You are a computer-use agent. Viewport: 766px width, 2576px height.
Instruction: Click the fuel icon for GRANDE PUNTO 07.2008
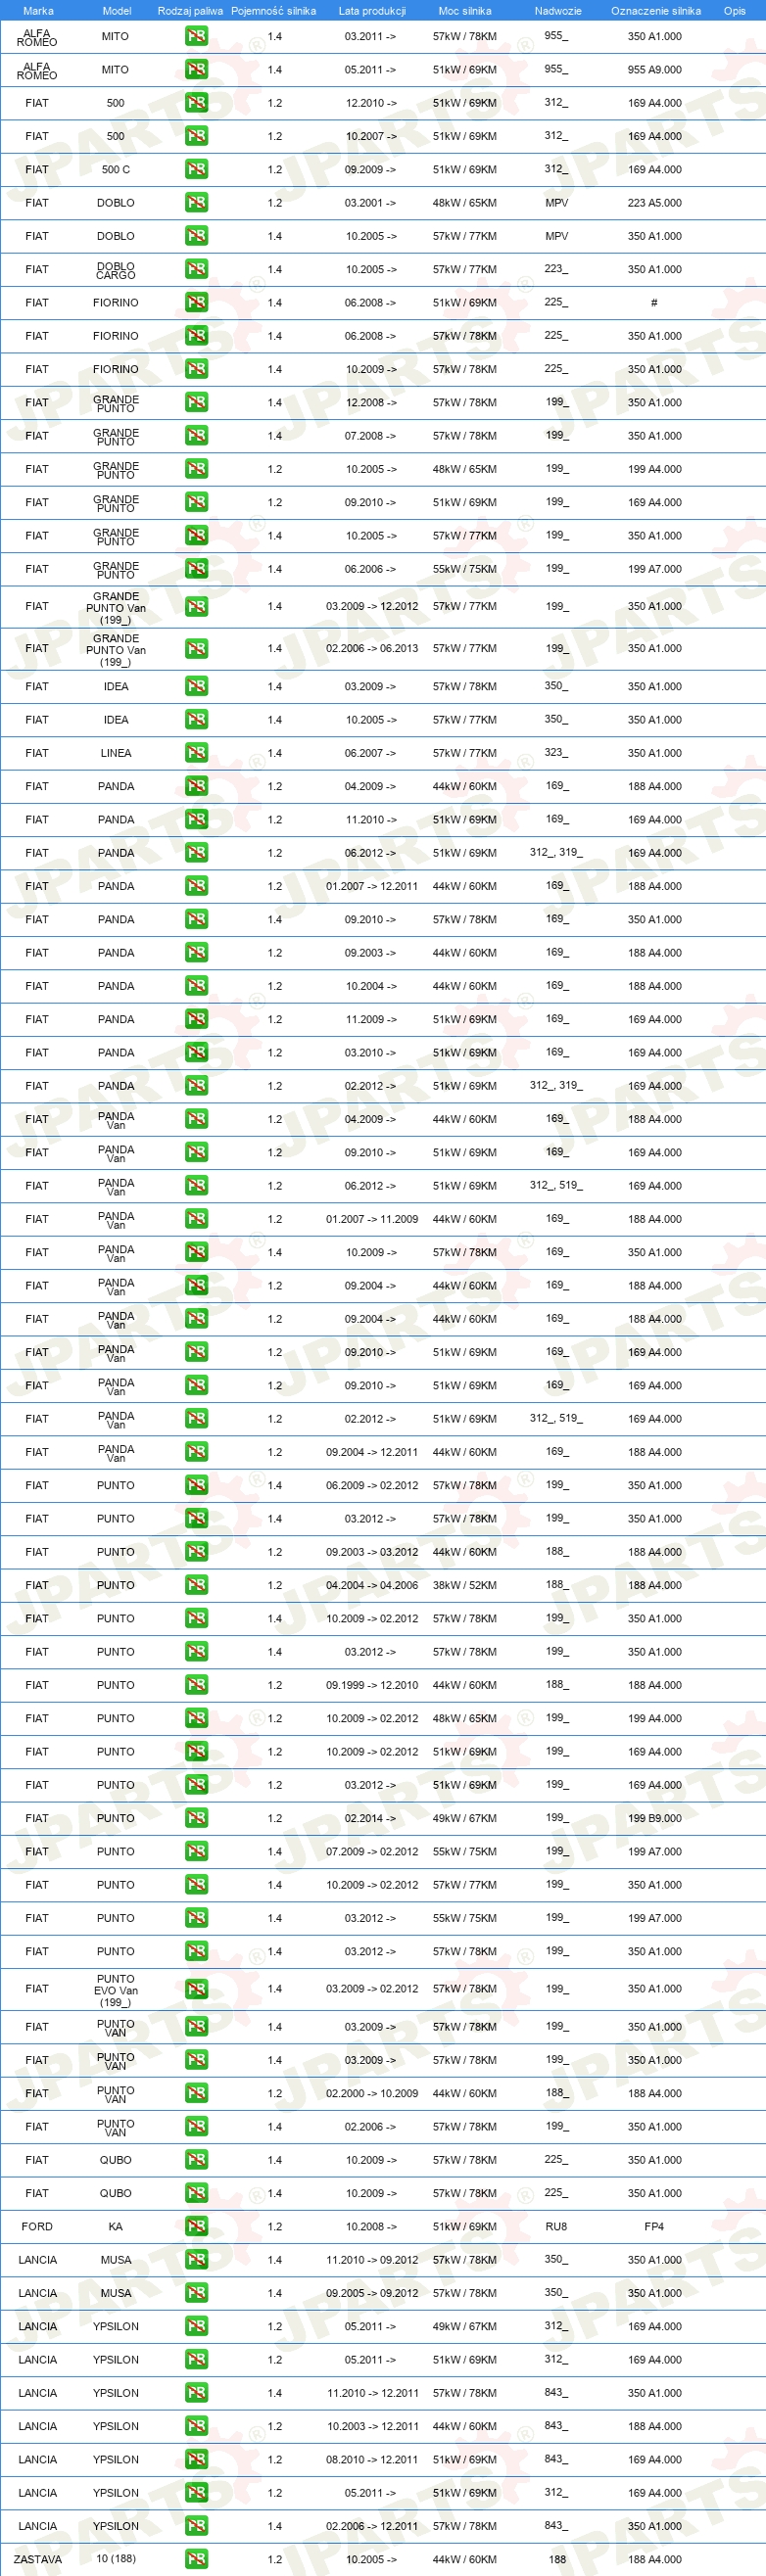click(x=196, y=436)
